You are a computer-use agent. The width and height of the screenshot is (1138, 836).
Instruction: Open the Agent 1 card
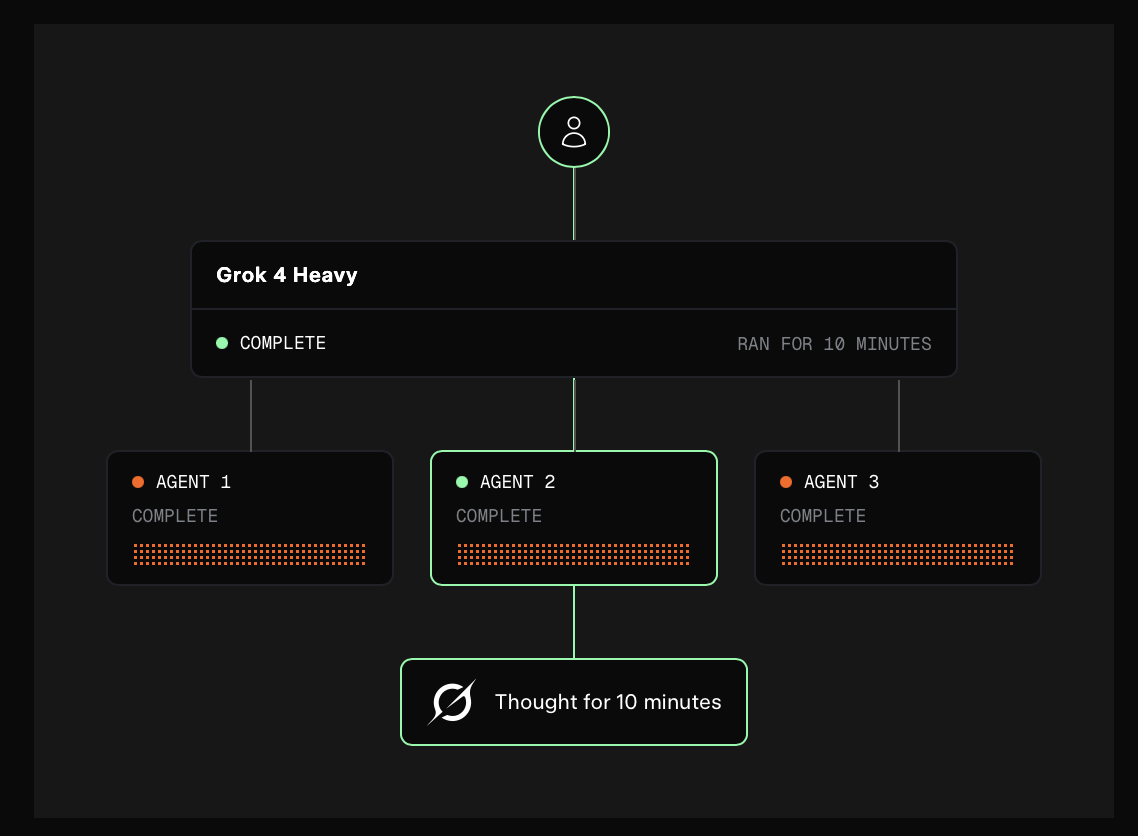pyautogui.click(x=250, y=518)
